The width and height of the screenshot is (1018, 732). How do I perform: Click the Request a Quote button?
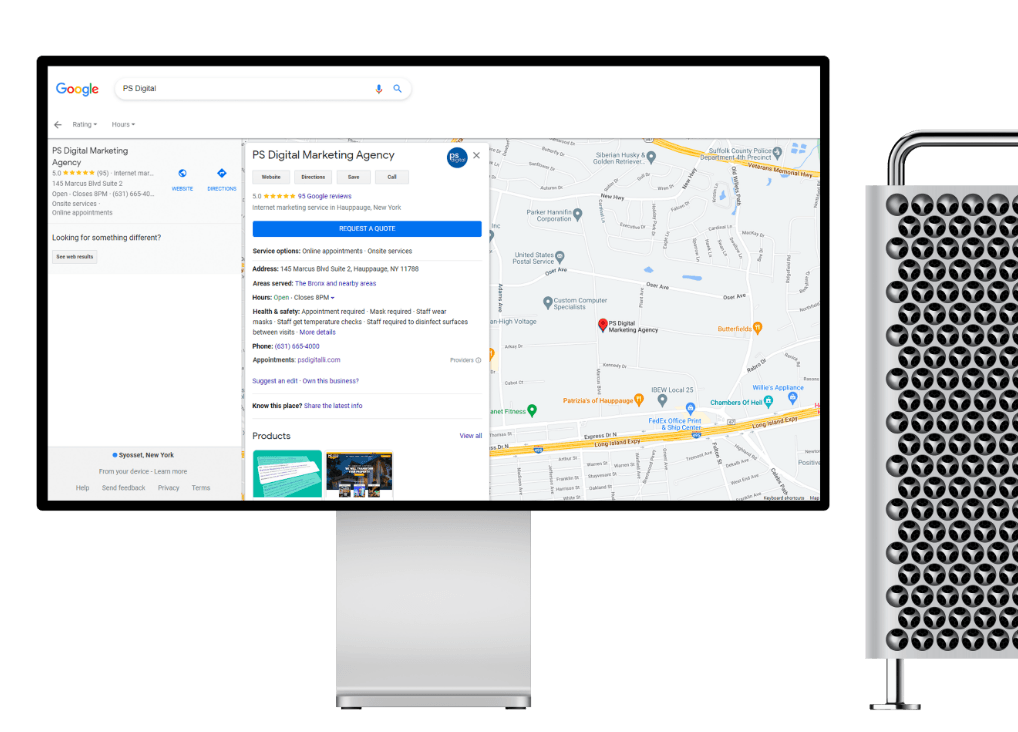pyautogui.click(x=367, y=229)
